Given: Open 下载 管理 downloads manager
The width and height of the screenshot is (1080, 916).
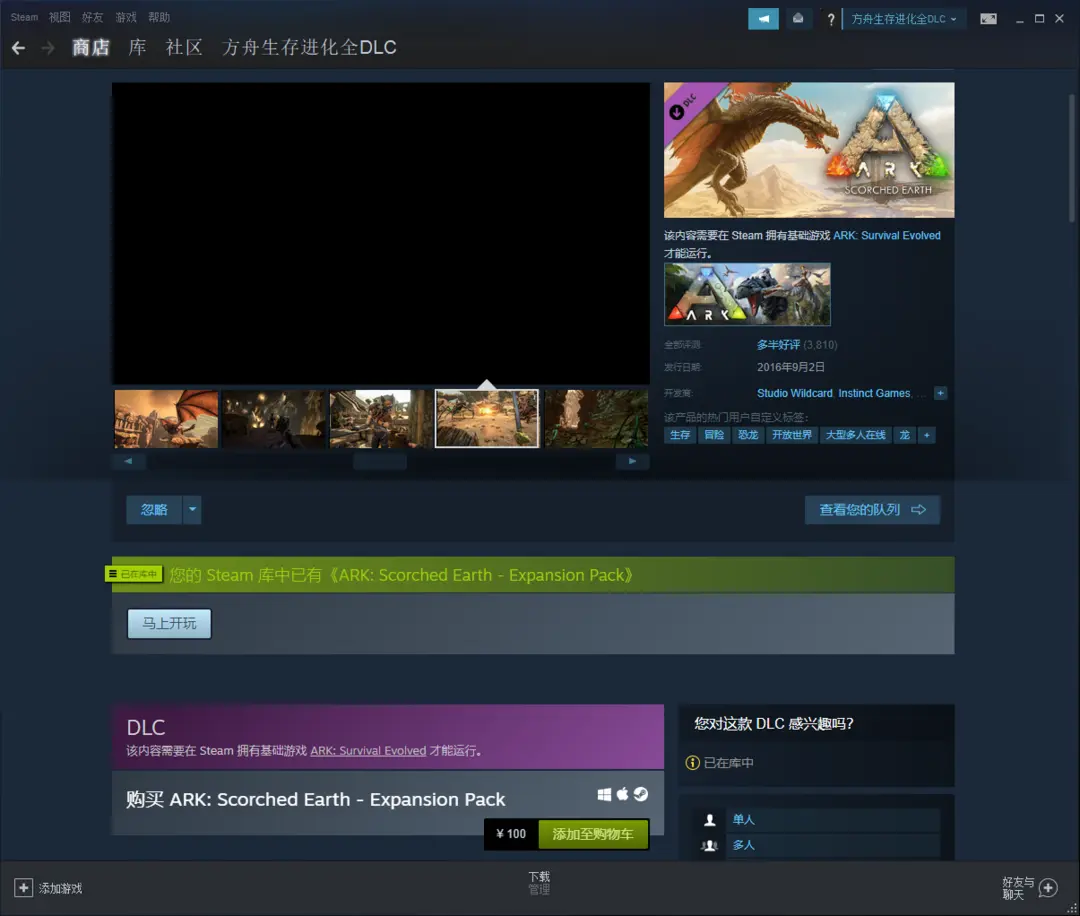Looking at the screenshot, I should 539,883.
